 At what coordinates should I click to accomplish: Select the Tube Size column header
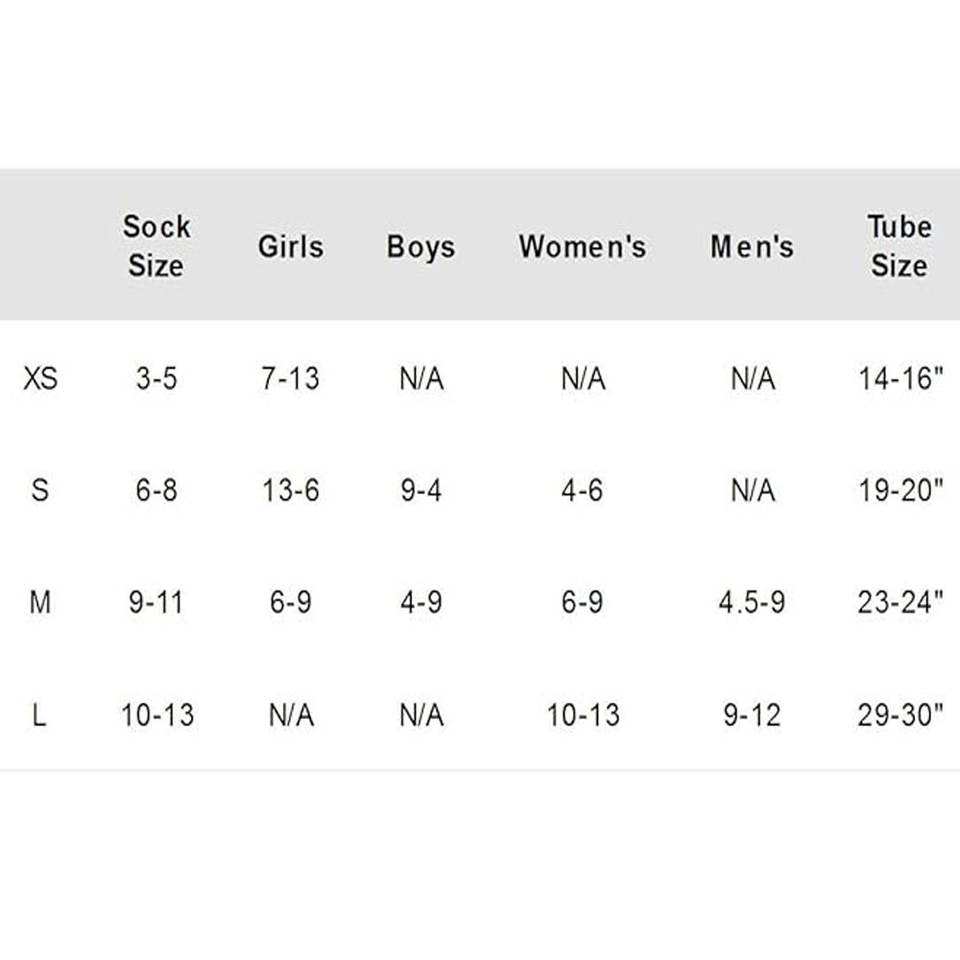(899, 246)
